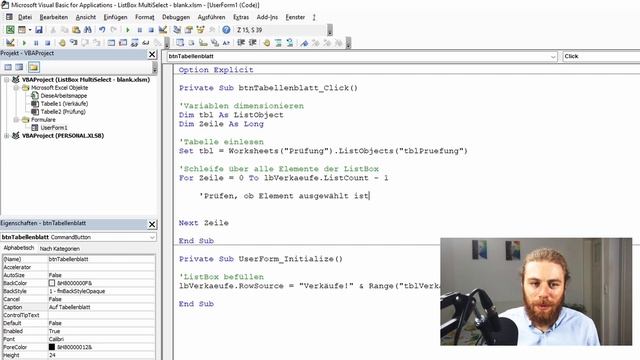The height and width of the screenshot is (360, 640).
Task: Outdent the selected code
Action: [x=253, y=43]
